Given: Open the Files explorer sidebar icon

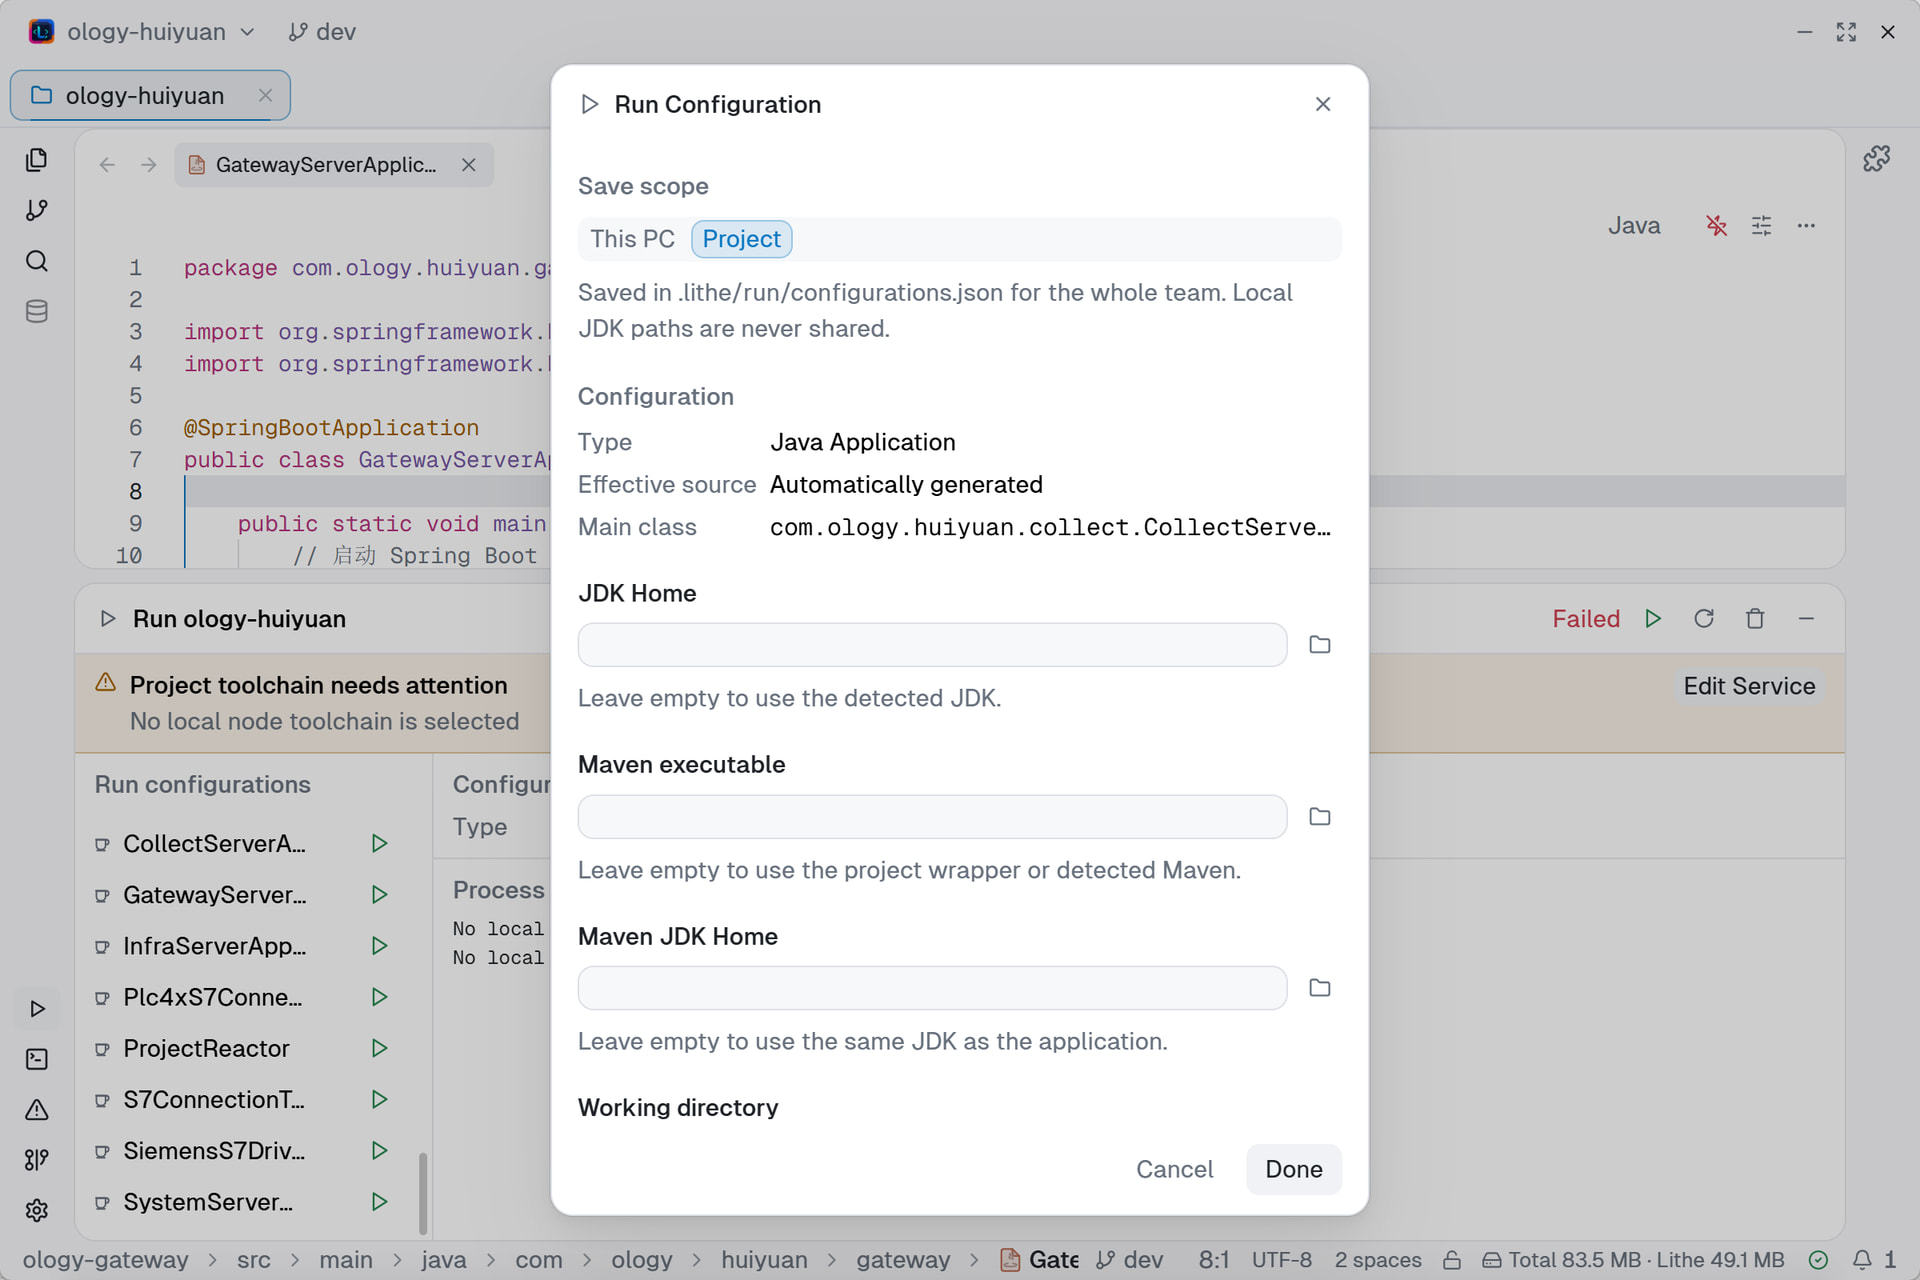Looking at the screenshot, I should [x=37, y=160].
